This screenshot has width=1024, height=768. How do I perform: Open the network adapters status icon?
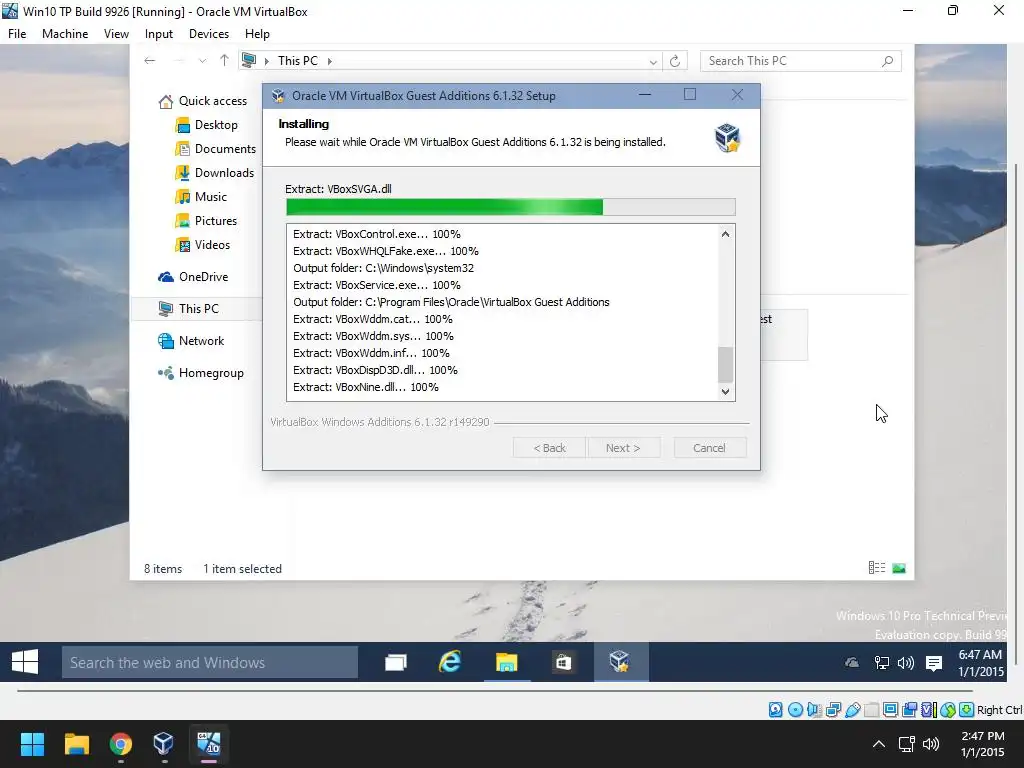833,710
